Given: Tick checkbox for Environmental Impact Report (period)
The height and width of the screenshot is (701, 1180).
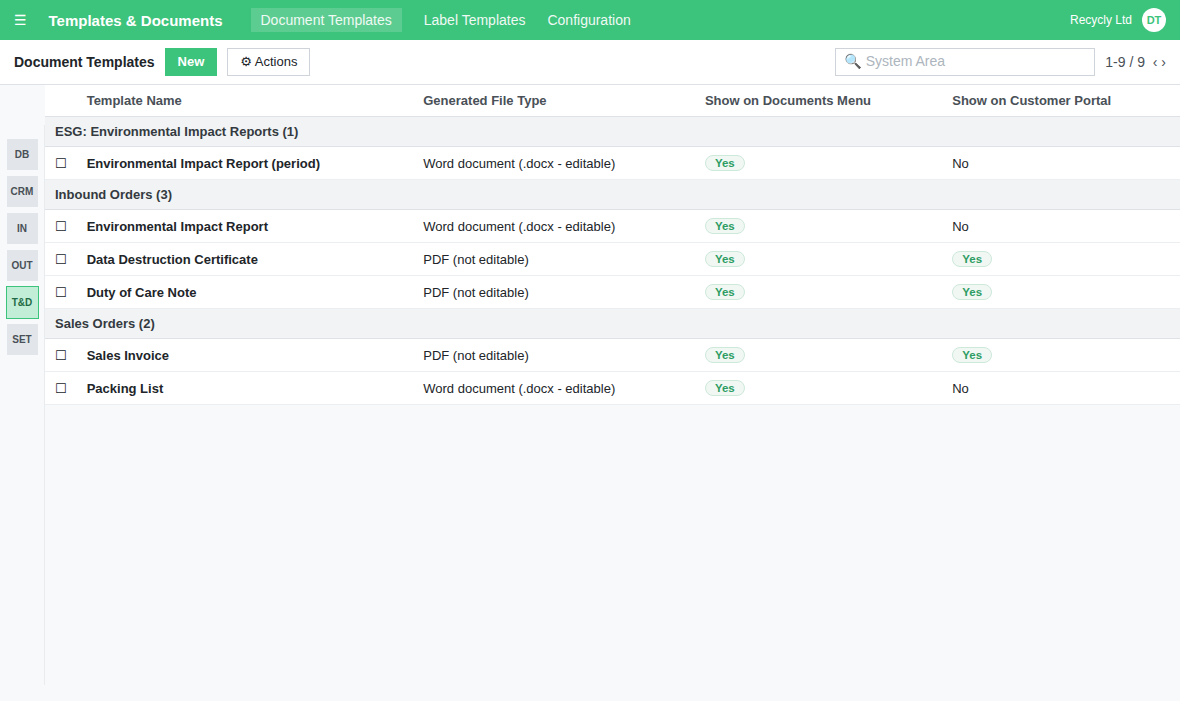Looking at the screenshot, I should coord(61,163).
